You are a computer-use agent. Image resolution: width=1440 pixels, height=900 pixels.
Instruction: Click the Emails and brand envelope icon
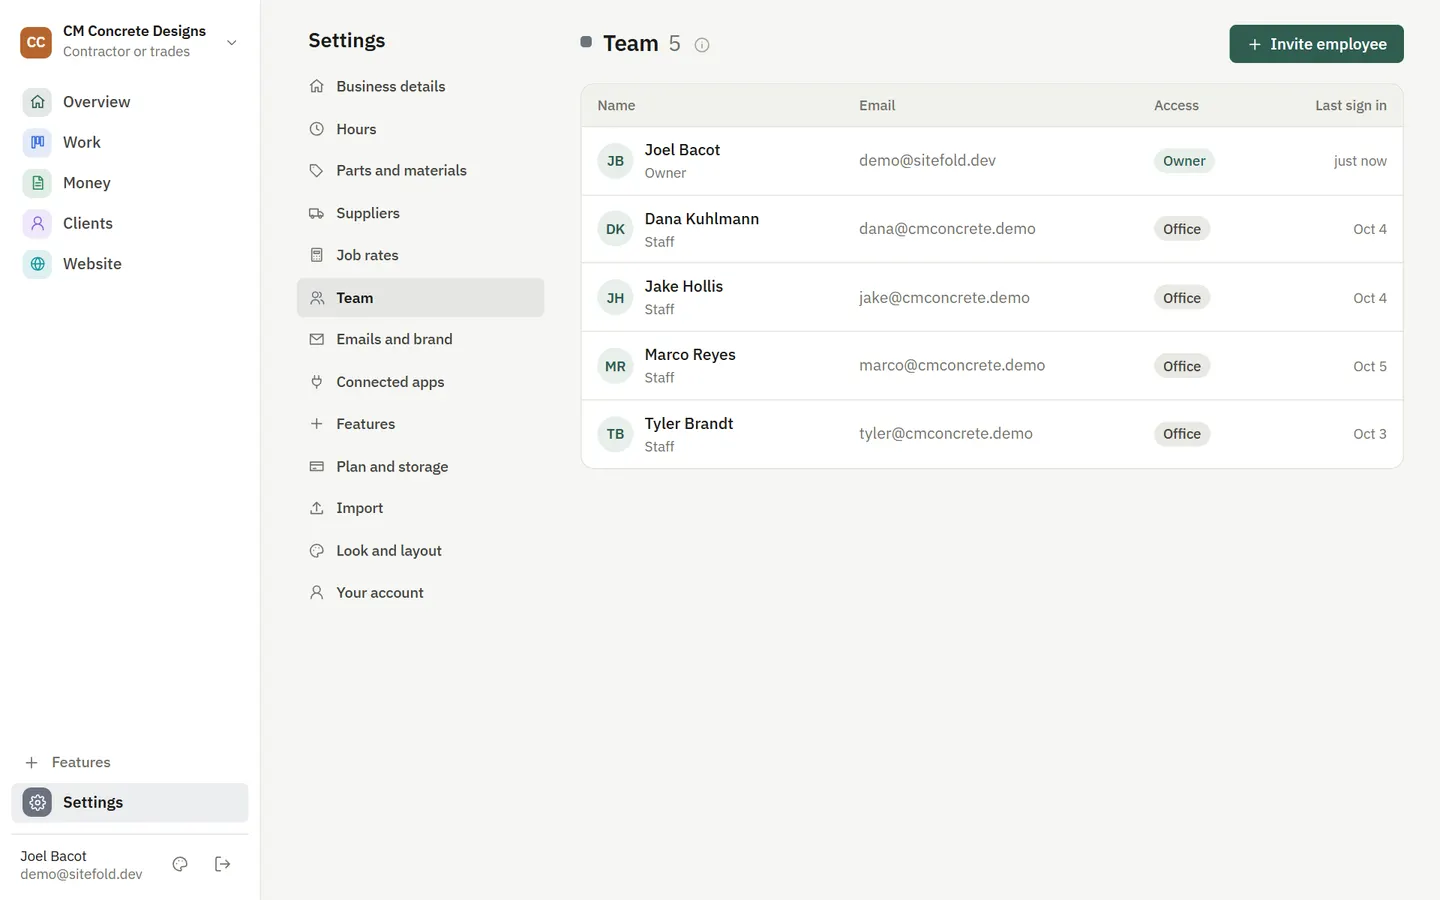317,339
